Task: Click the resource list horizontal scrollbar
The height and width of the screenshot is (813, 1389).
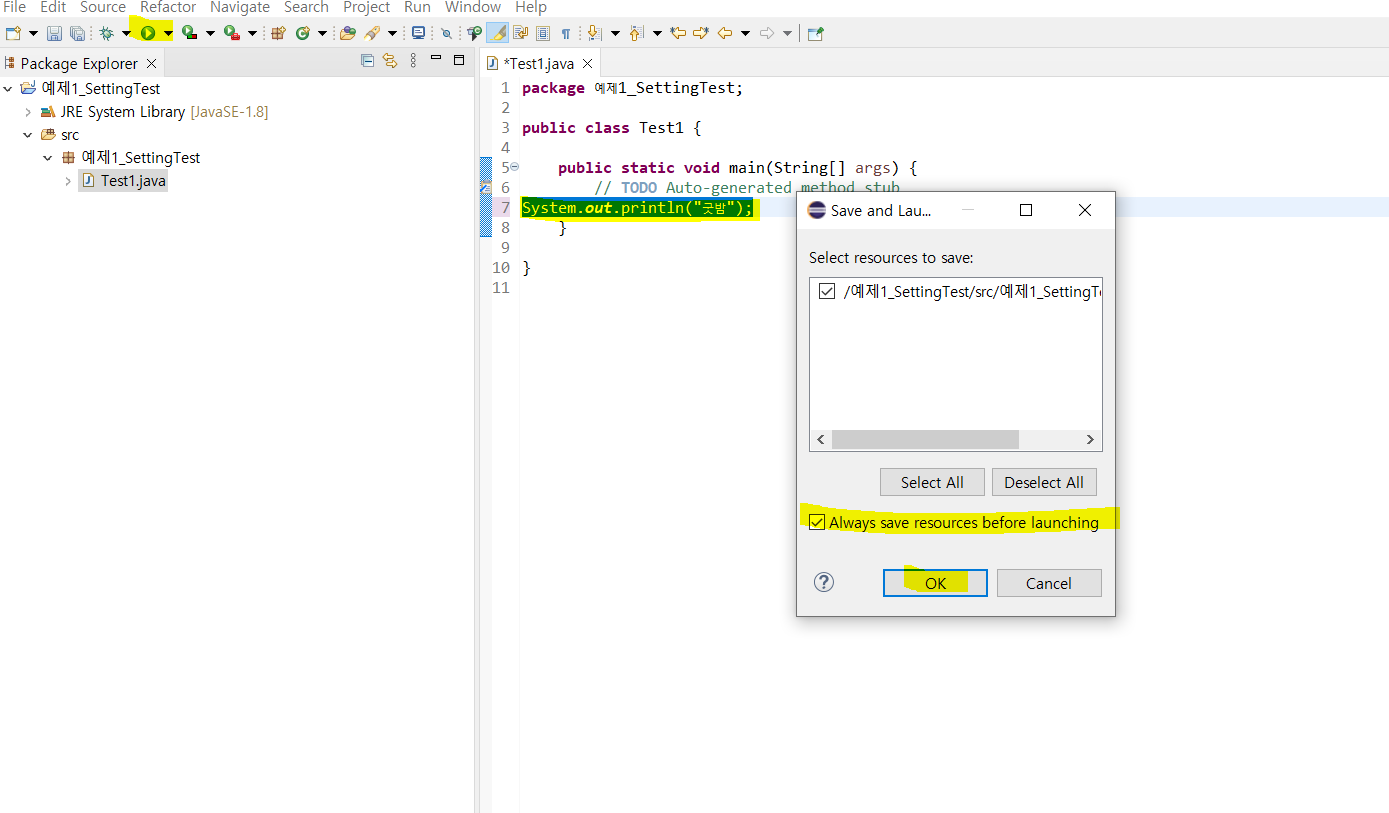Action: (925, 440)
